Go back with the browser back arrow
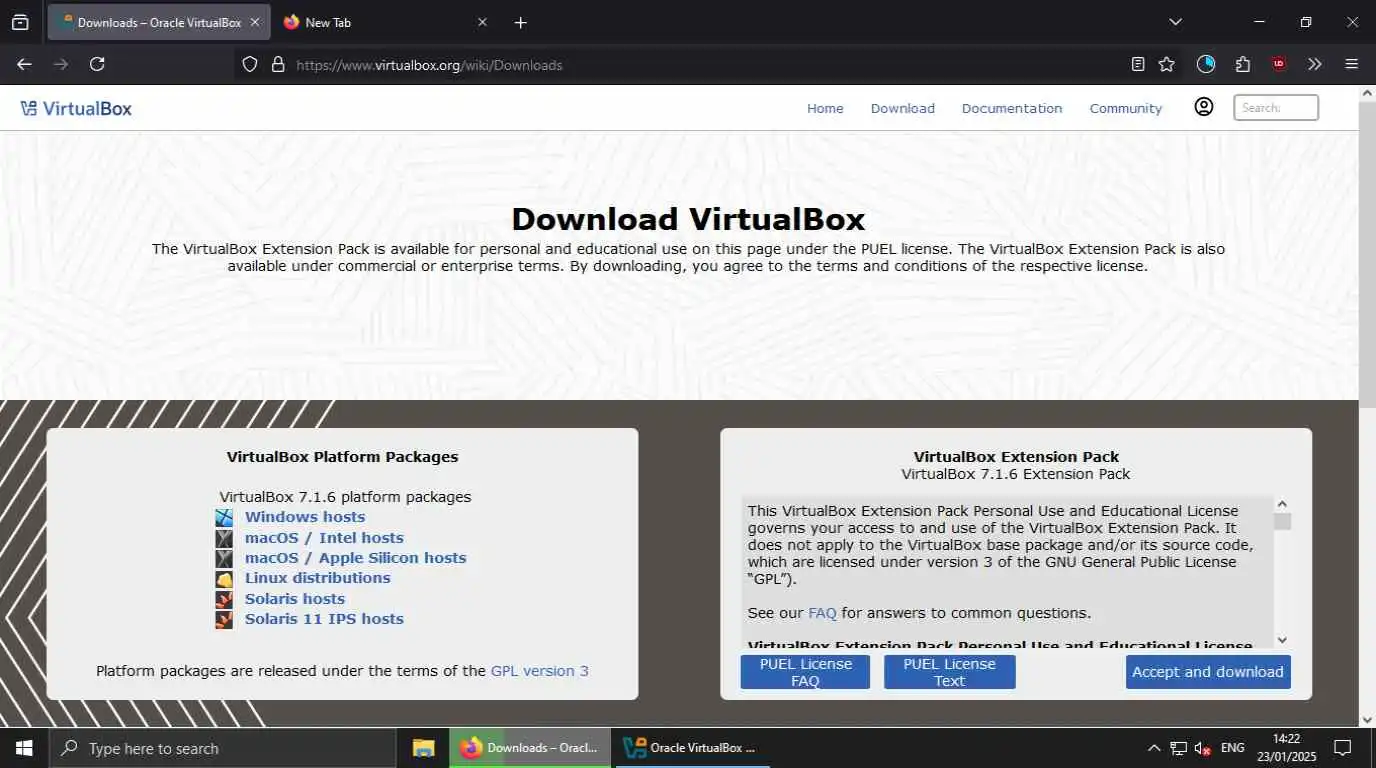 [24, 64]
